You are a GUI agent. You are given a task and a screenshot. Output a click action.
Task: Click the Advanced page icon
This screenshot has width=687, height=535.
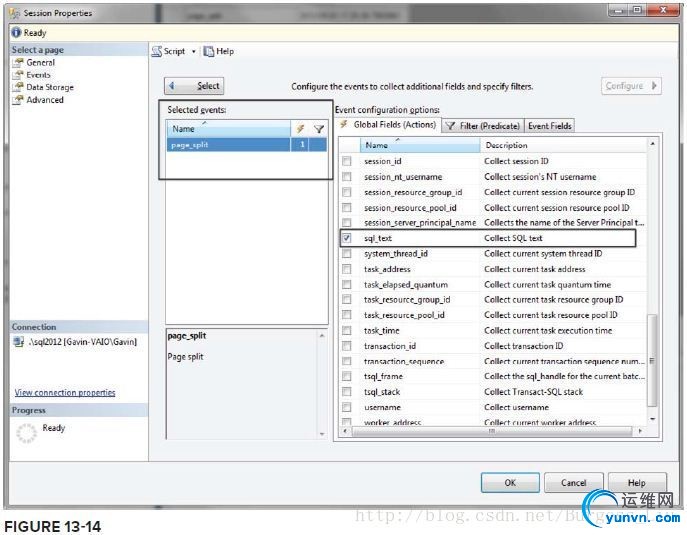click(x=18, y=99)
